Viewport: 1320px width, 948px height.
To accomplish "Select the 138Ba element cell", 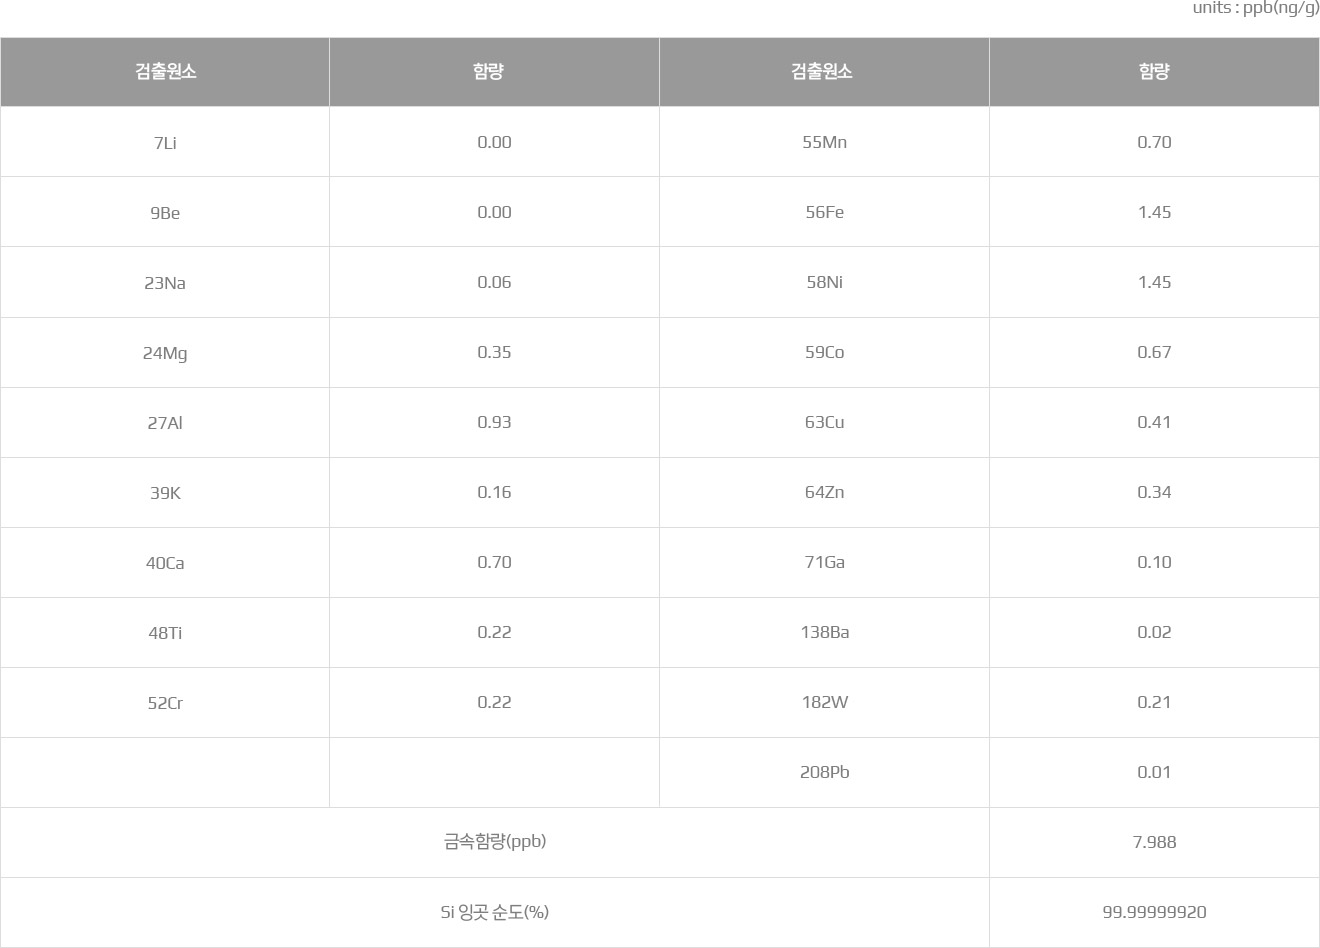I will pos(824,632).
